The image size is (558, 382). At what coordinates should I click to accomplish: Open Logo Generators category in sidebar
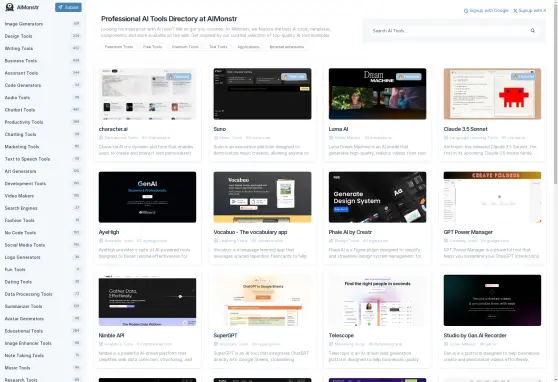tap(42, 257)
